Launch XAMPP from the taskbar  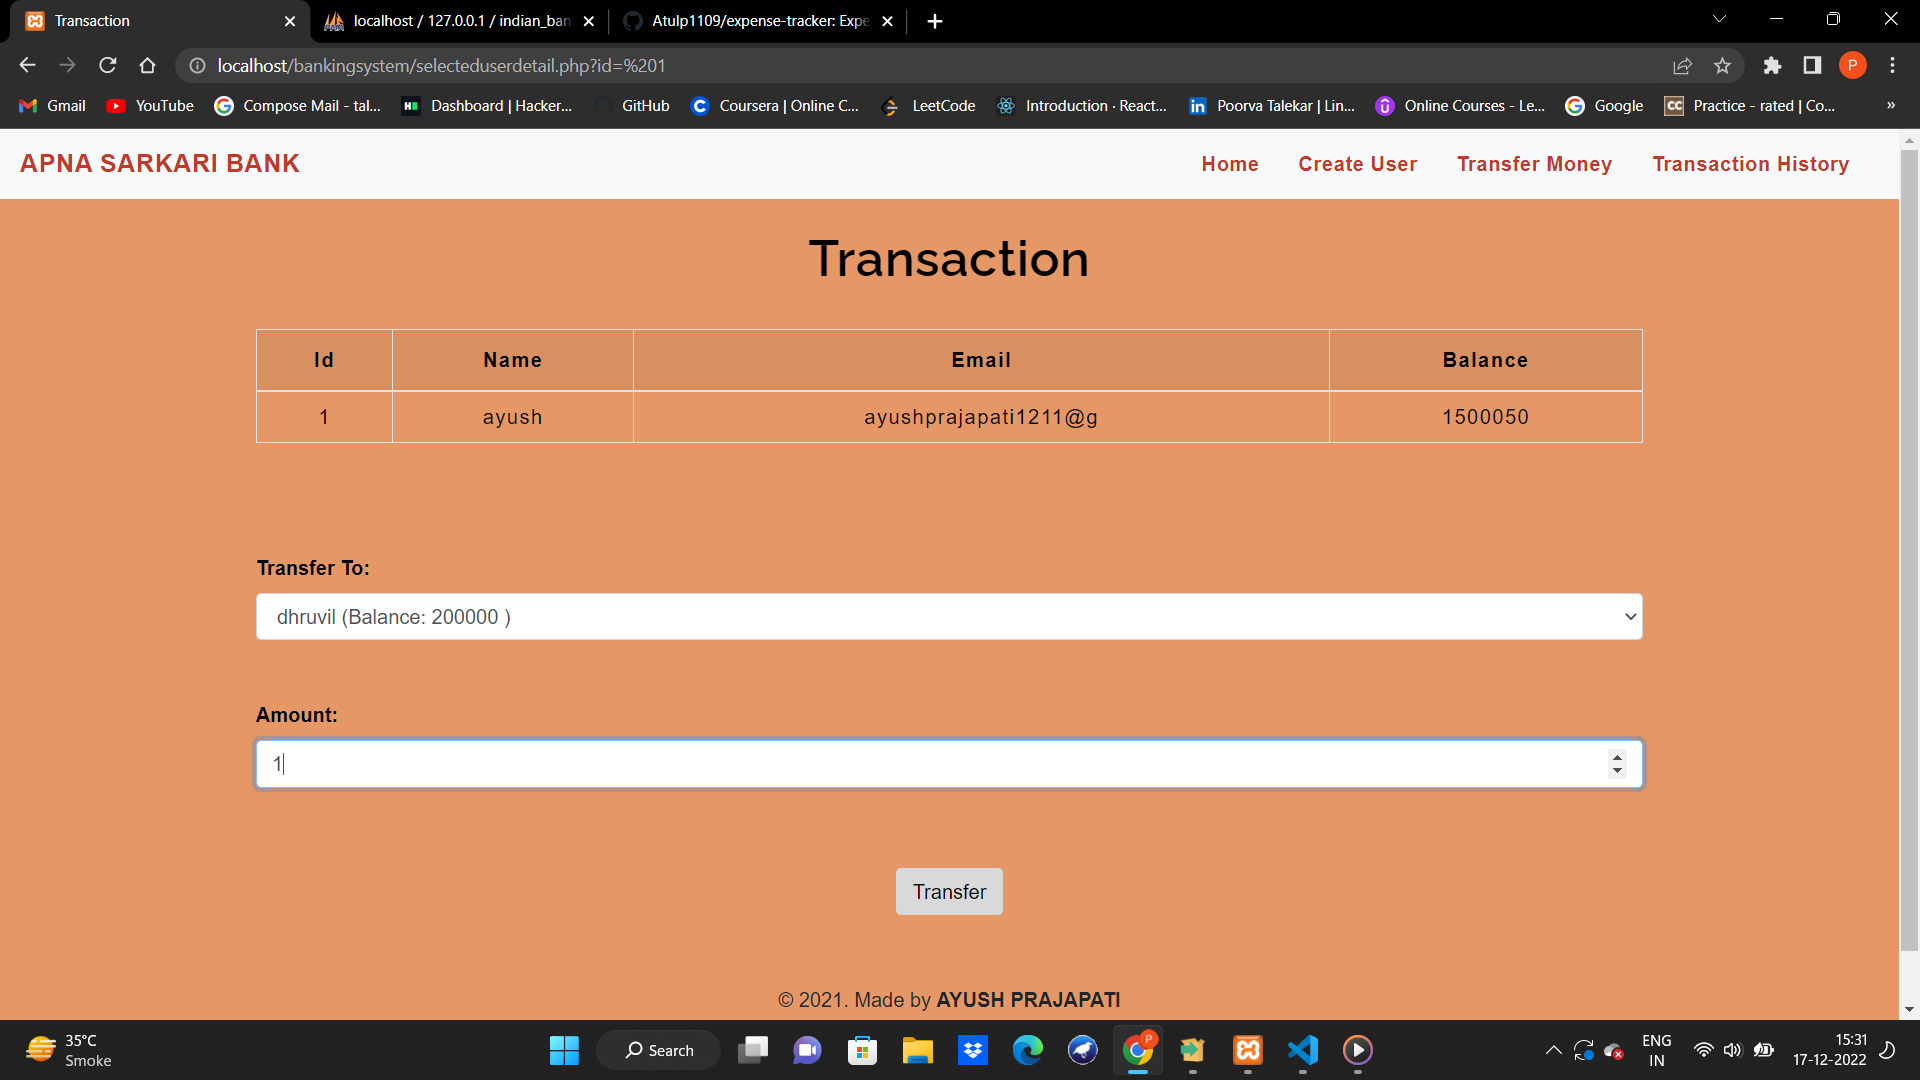click(1247, 1050)
